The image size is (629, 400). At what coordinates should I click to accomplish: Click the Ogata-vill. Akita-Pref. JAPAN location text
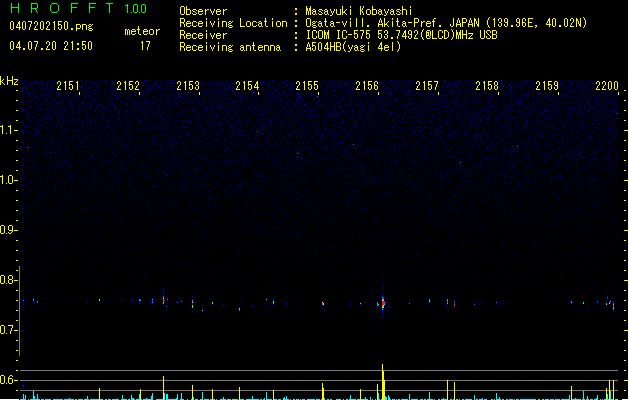[446, 23]
